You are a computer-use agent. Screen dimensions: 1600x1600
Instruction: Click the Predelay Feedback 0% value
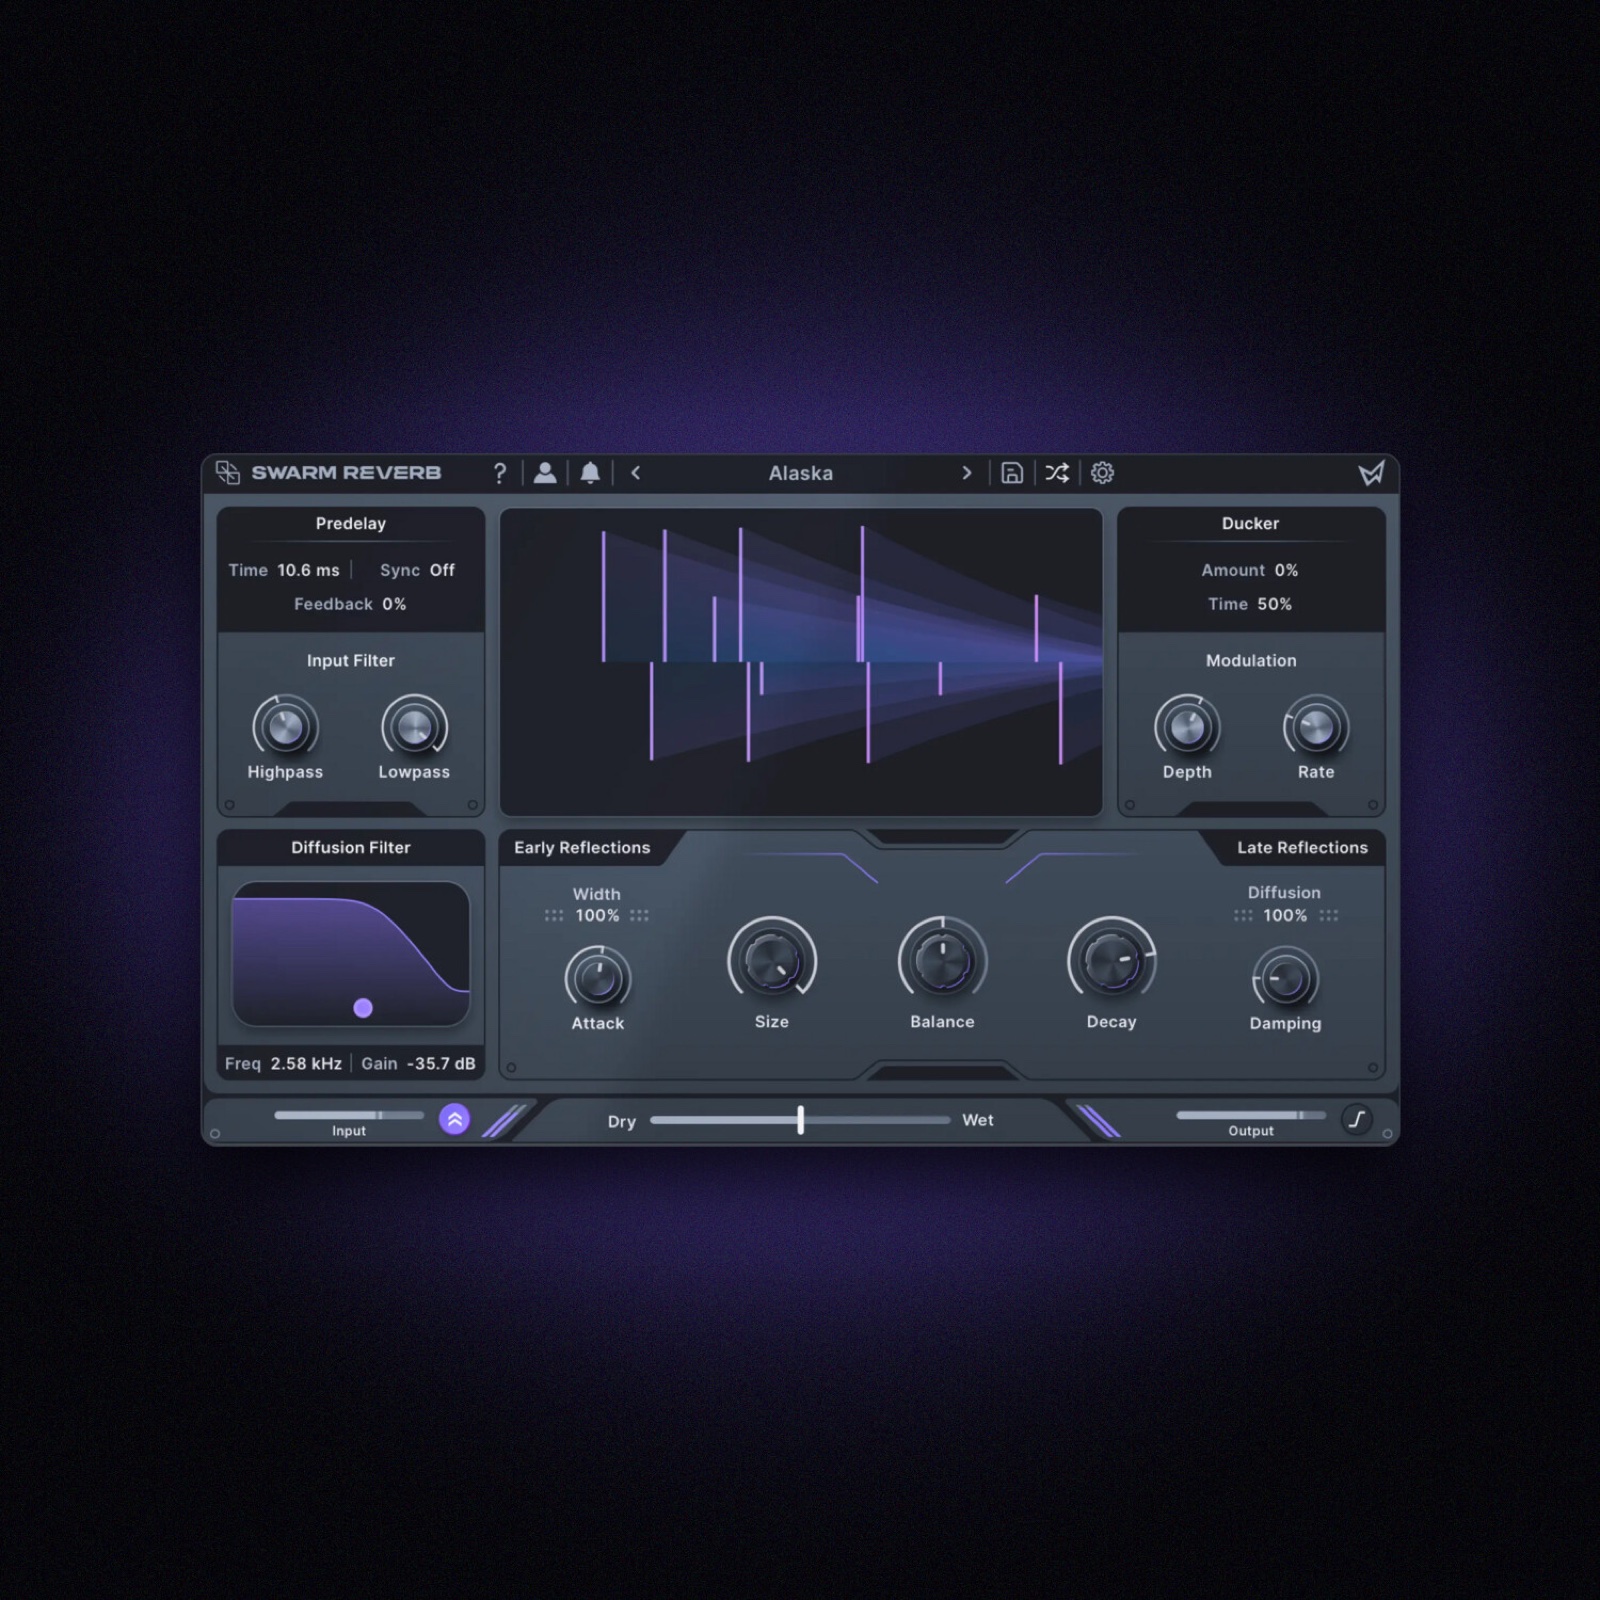coord(394,604)
